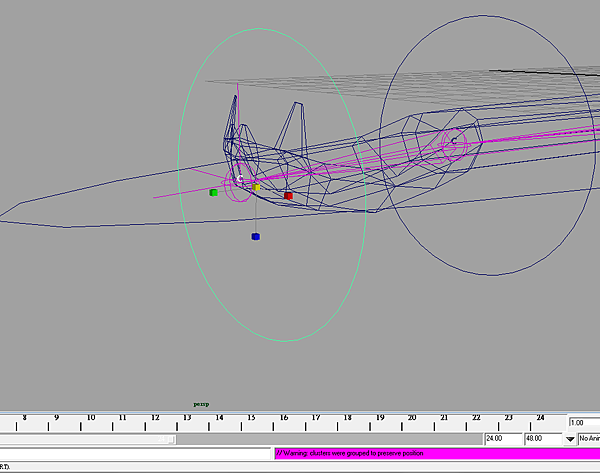Click the animation end field showing 48.00
Image resolution: width=600 pixels, height=473 pixels.
click(x=543, y=439)
